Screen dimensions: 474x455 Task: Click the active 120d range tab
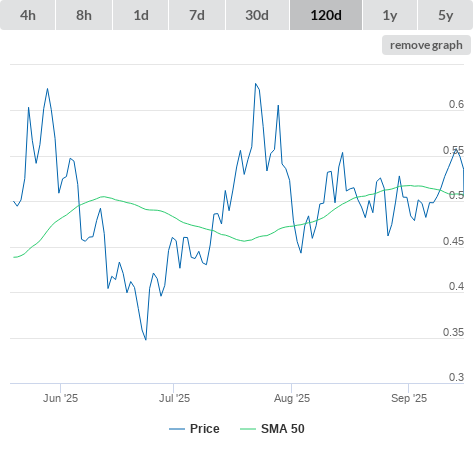coord(326,15)
